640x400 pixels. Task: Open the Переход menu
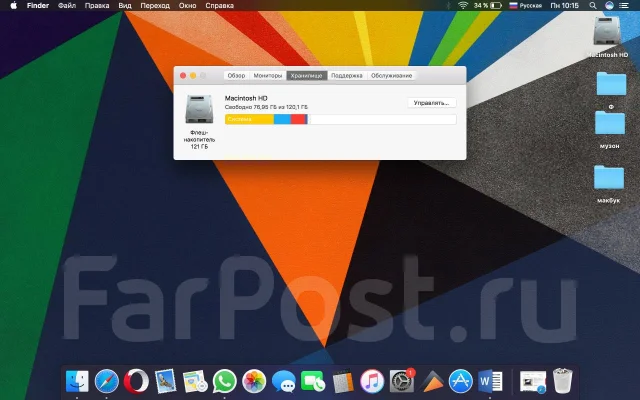155,6
